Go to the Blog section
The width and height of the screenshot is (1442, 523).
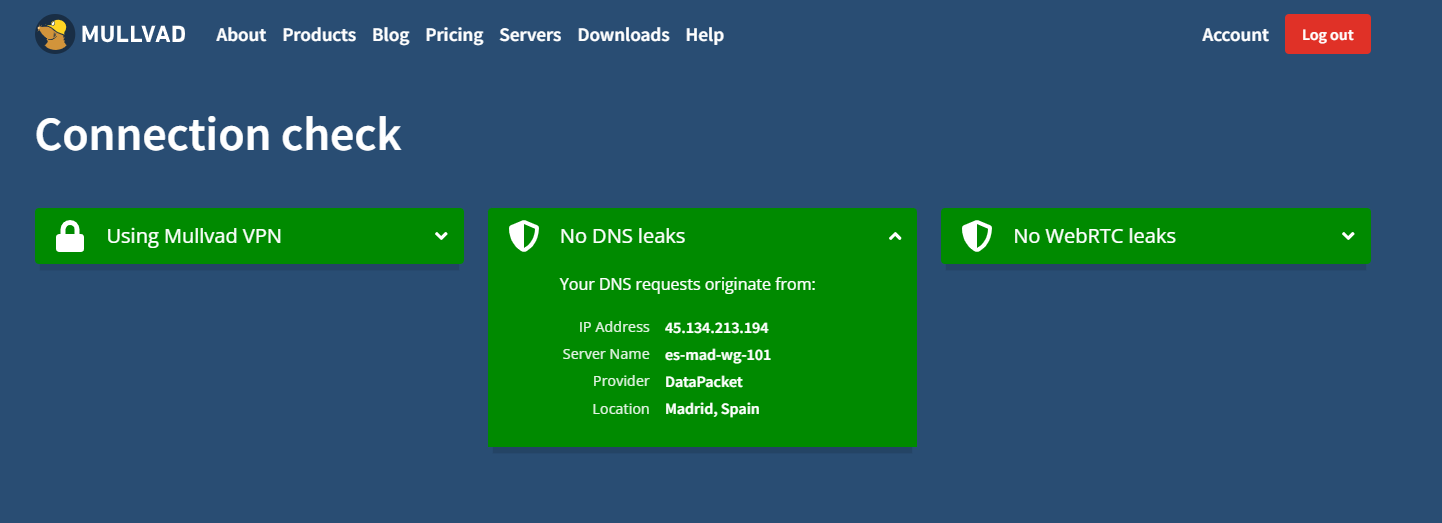390,35
